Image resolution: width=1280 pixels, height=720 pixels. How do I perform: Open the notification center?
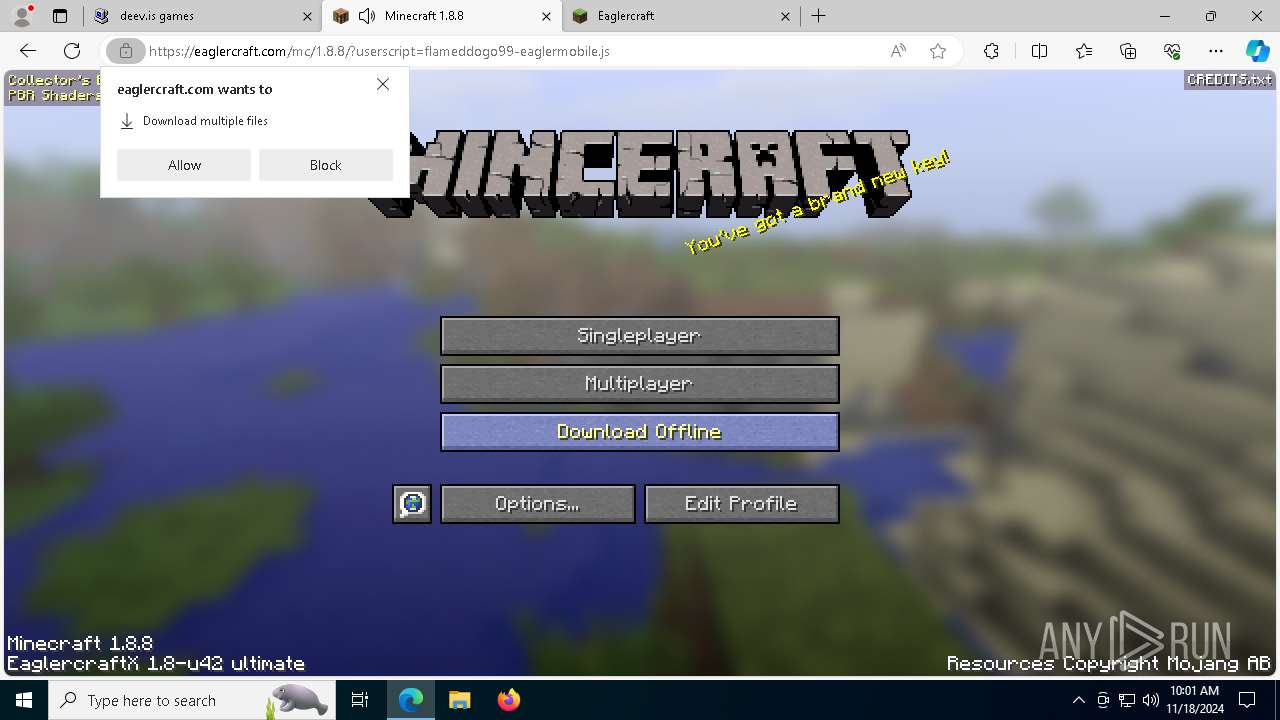click(x=1247, y=700)
